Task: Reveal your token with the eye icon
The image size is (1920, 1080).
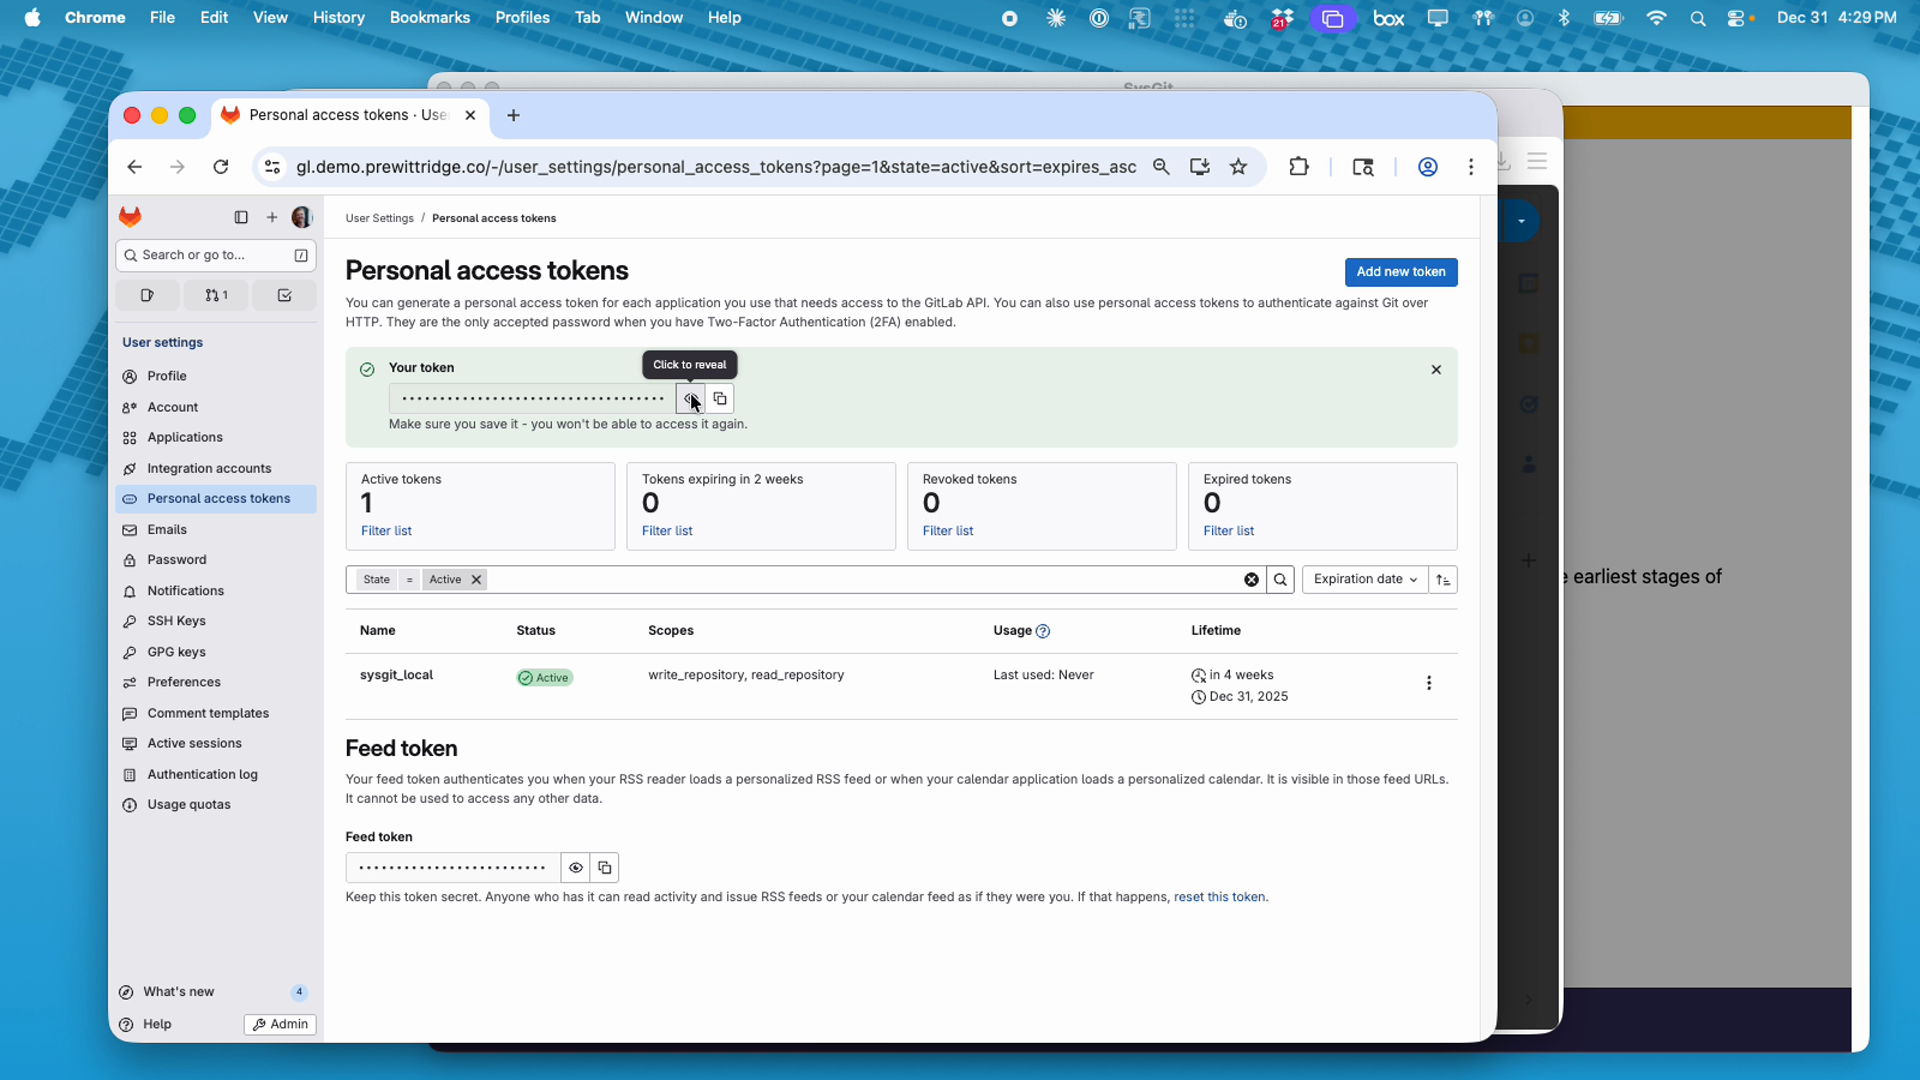Action: click(x=689, y=398)
